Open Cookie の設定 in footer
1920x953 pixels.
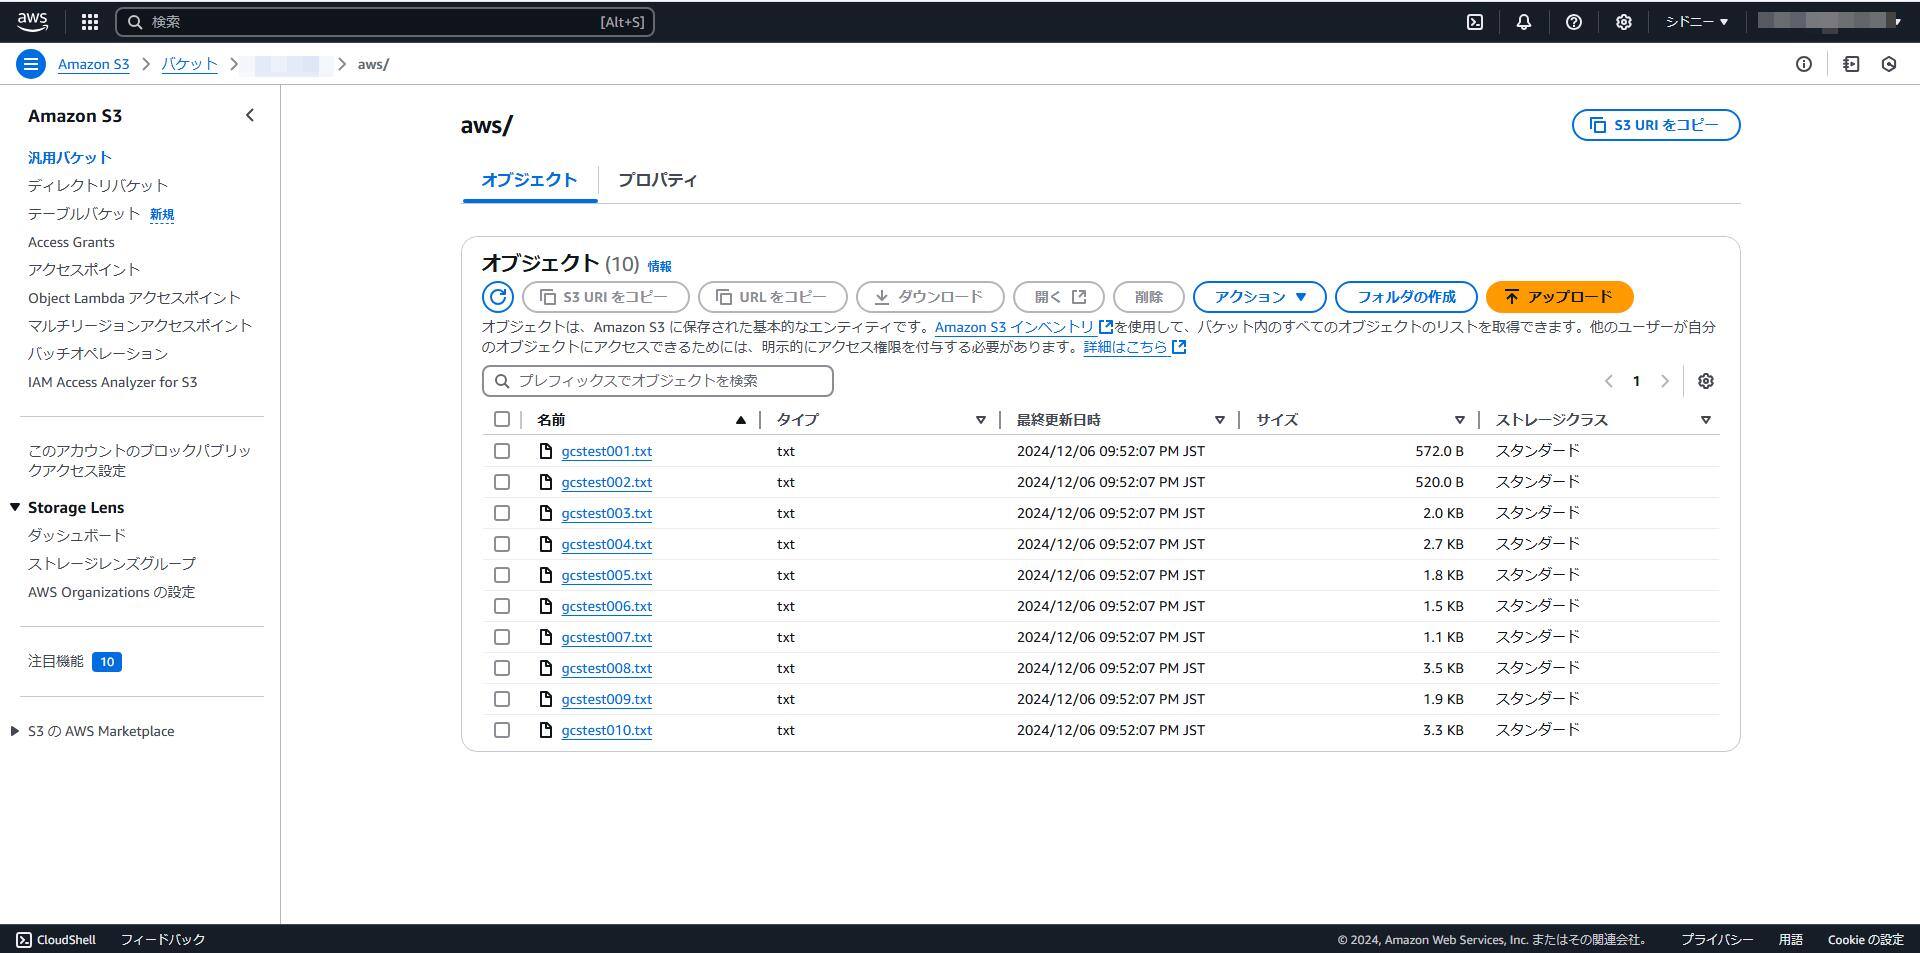click(1865, 940)
